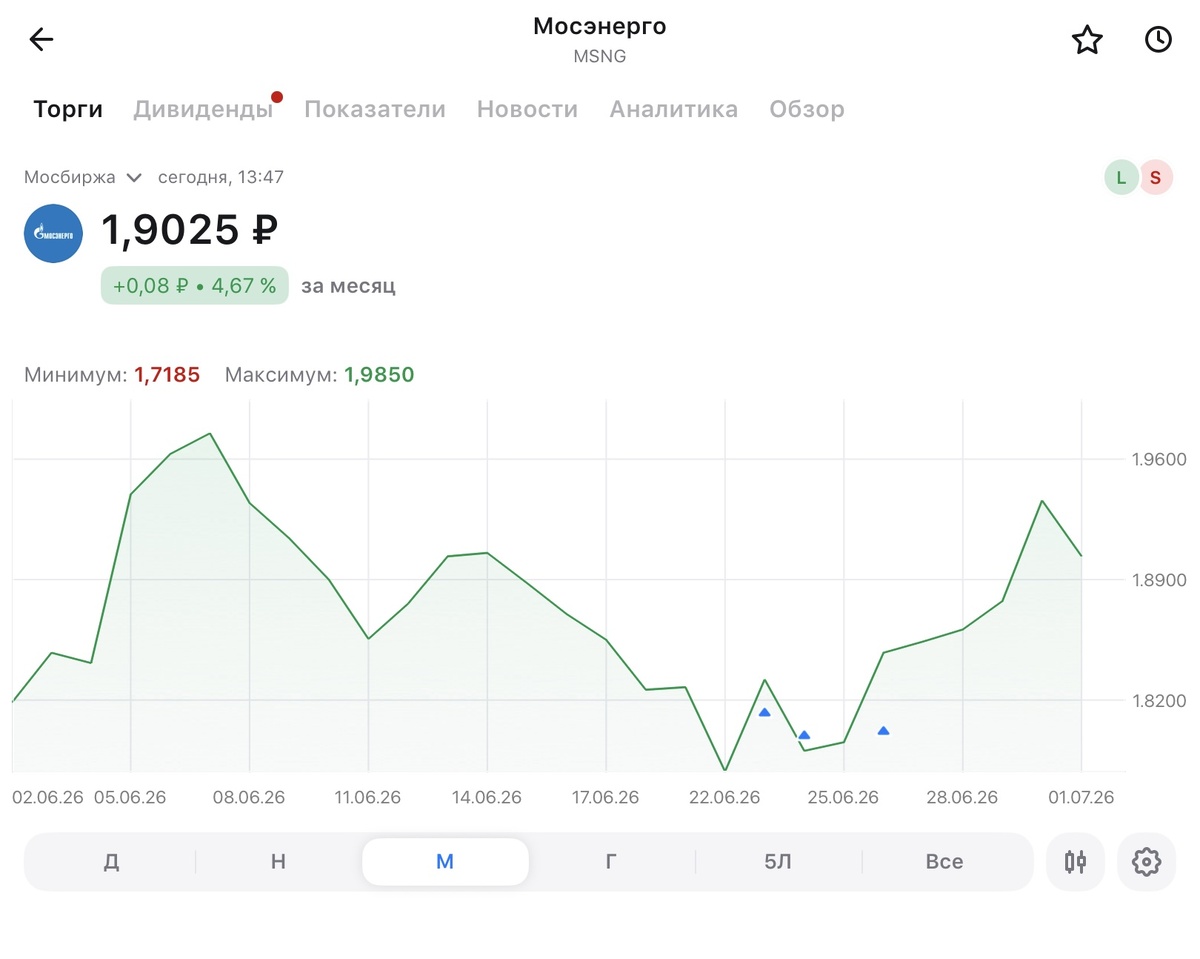The width and height of the screenshot is (1200, 959).
Task: Expand the Мосбиржа exchange dropdown
Action: pos(84,177)
